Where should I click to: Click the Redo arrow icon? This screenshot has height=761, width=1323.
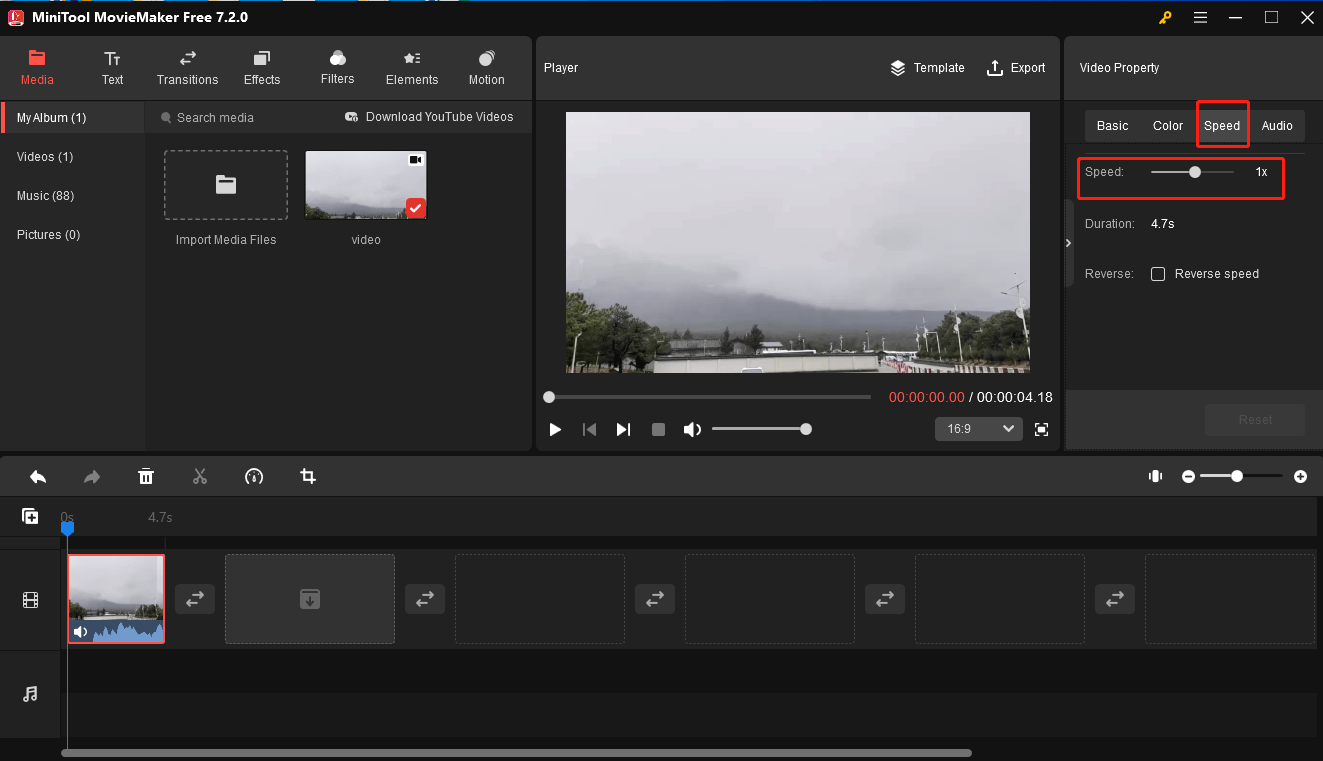point(92,477)
